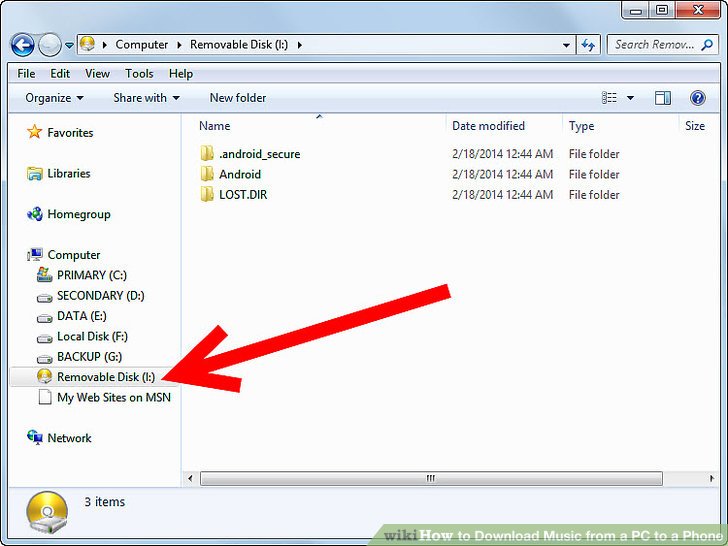The width and height of the screenshot is (728, 546).
Task: Select the Android folder icon
Action: pos(207,174)
